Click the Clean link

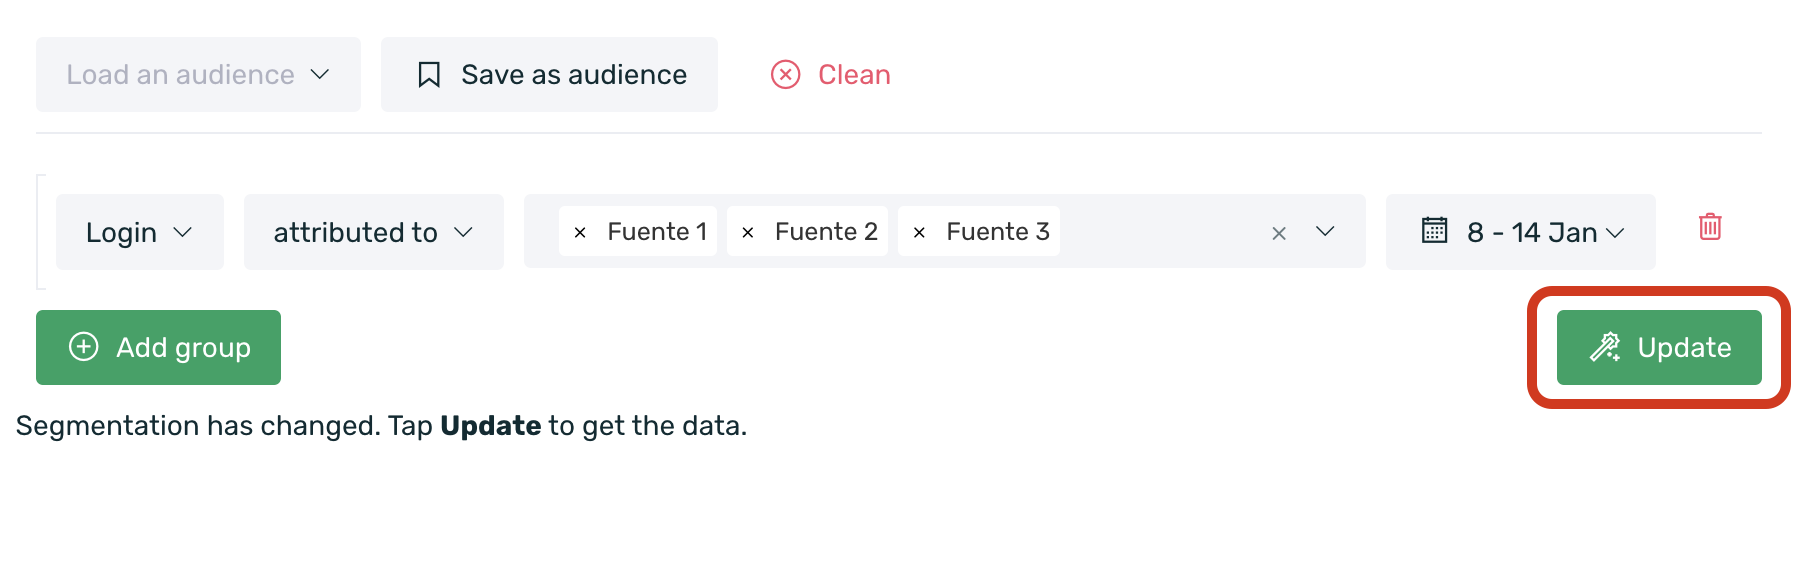[x=830, y=75]
